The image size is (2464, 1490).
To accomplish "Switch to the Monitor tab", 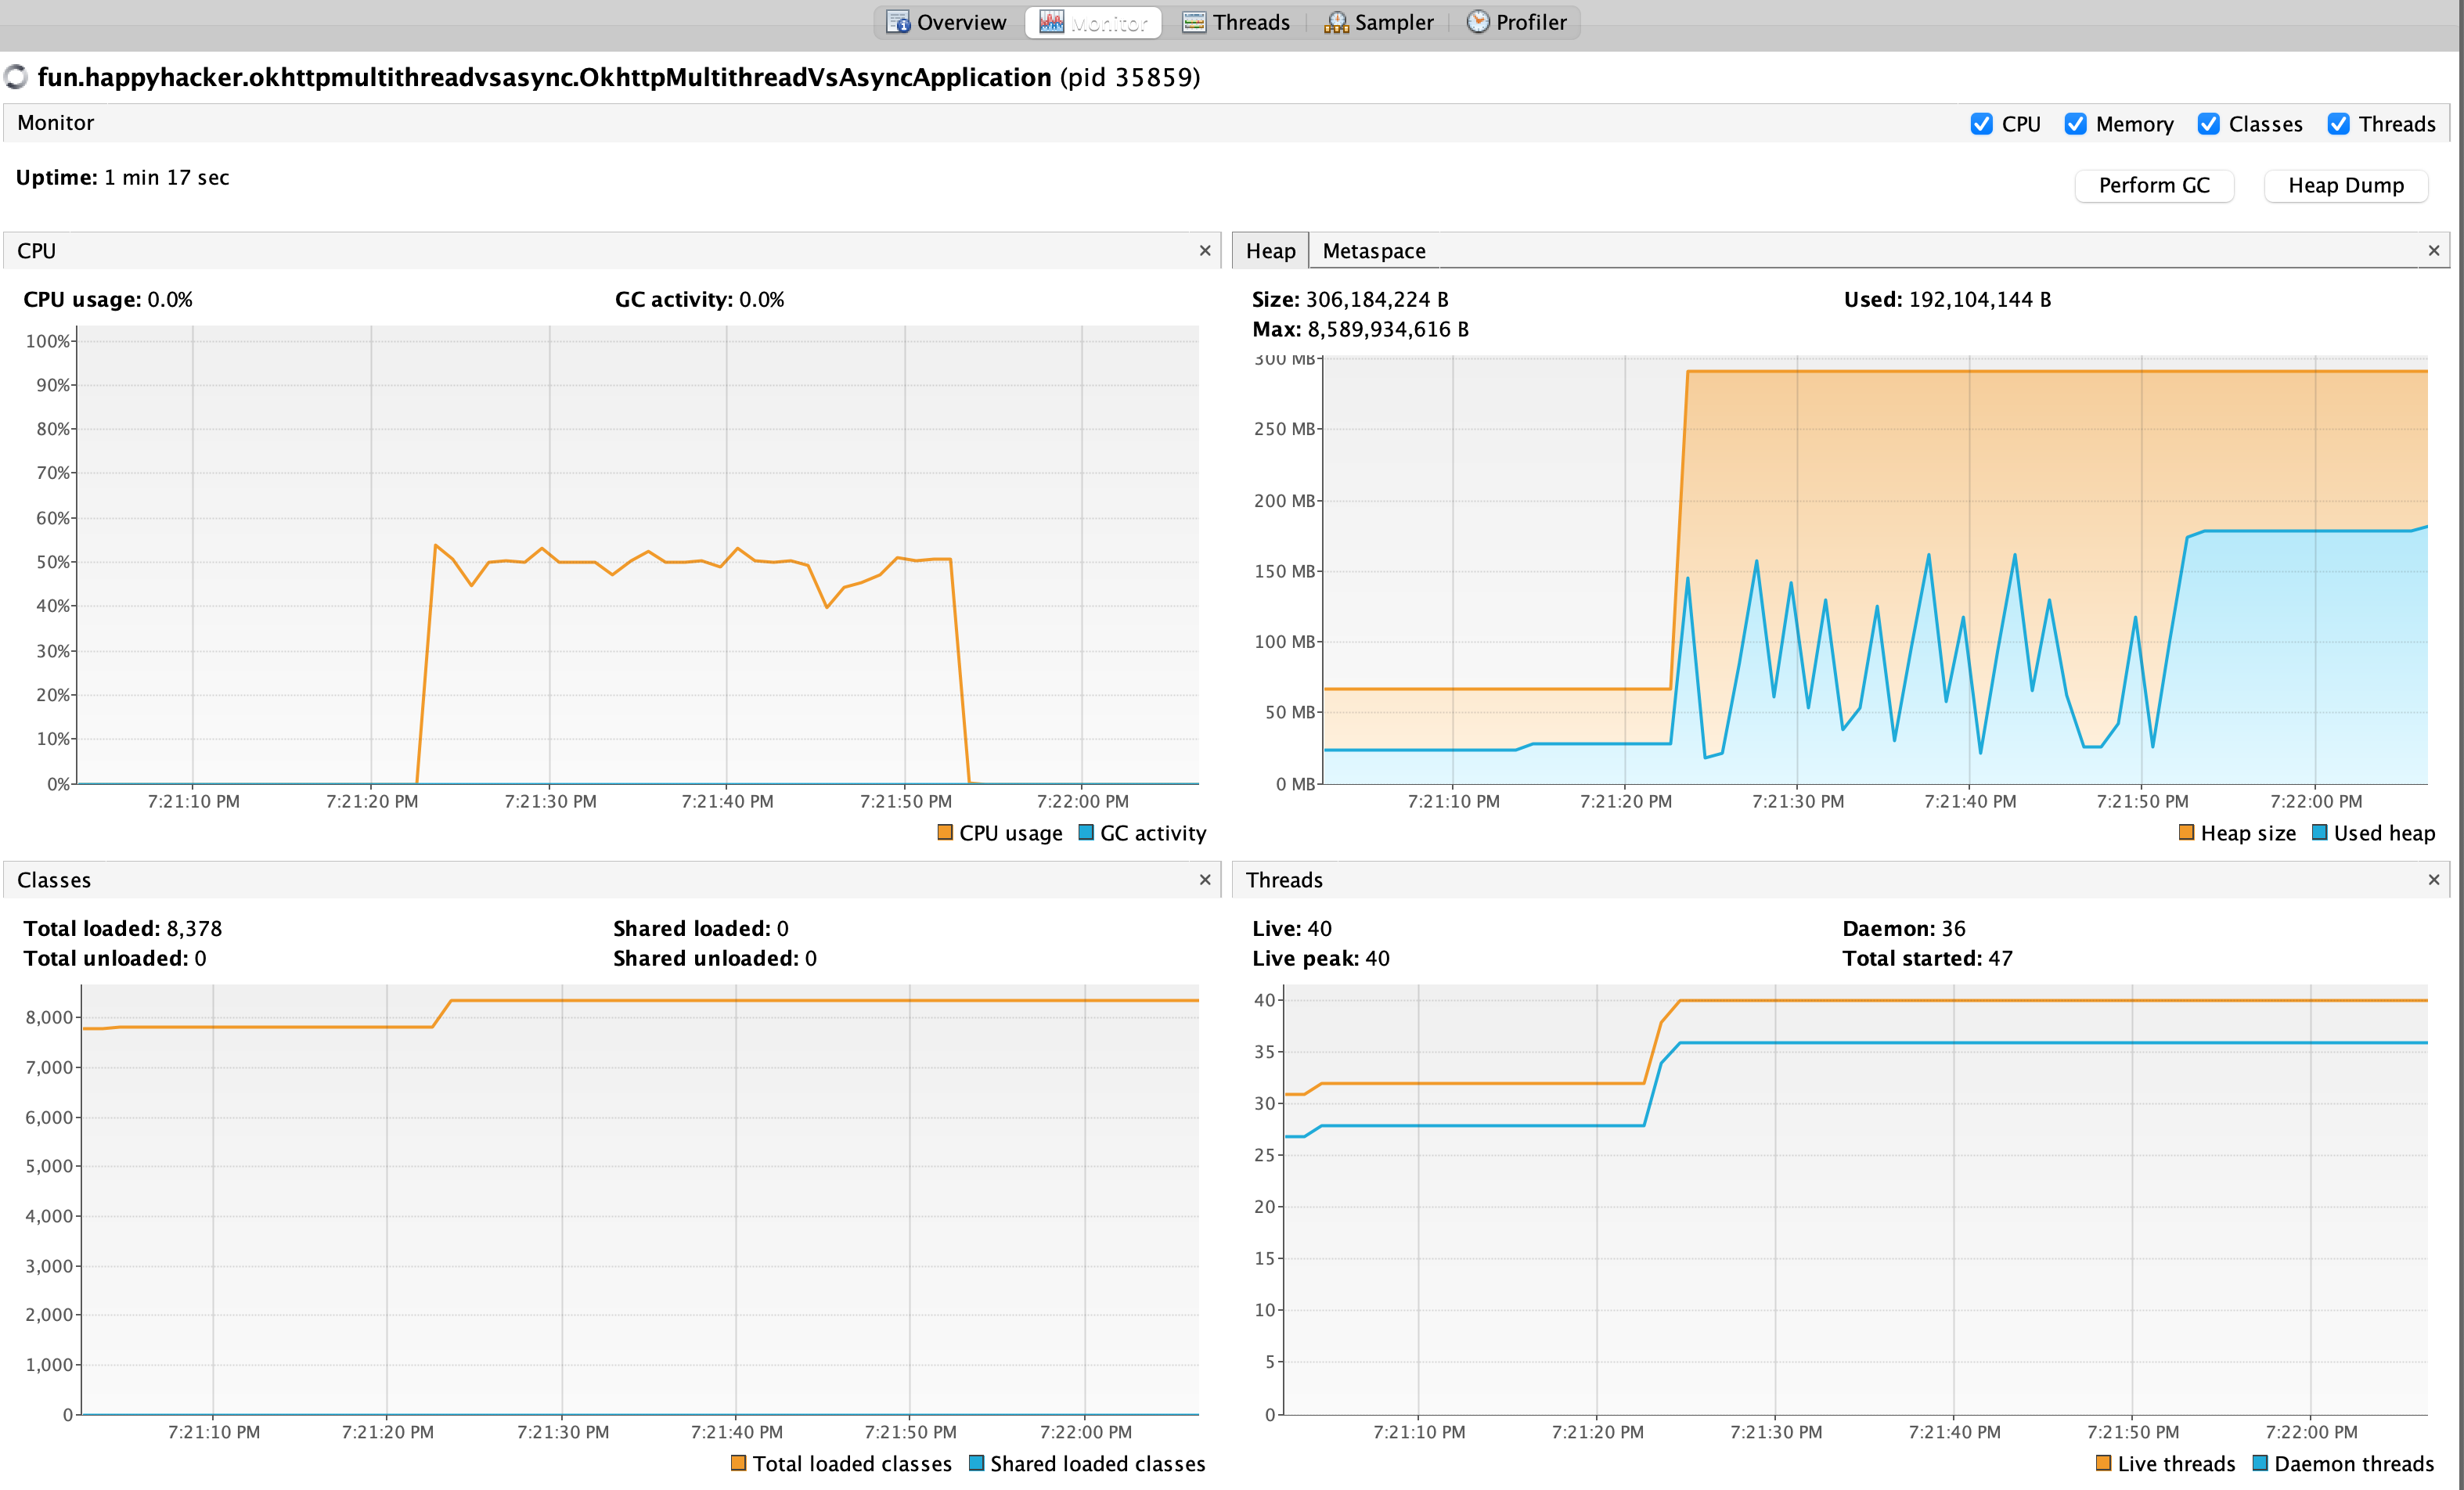I will 1093,22.
